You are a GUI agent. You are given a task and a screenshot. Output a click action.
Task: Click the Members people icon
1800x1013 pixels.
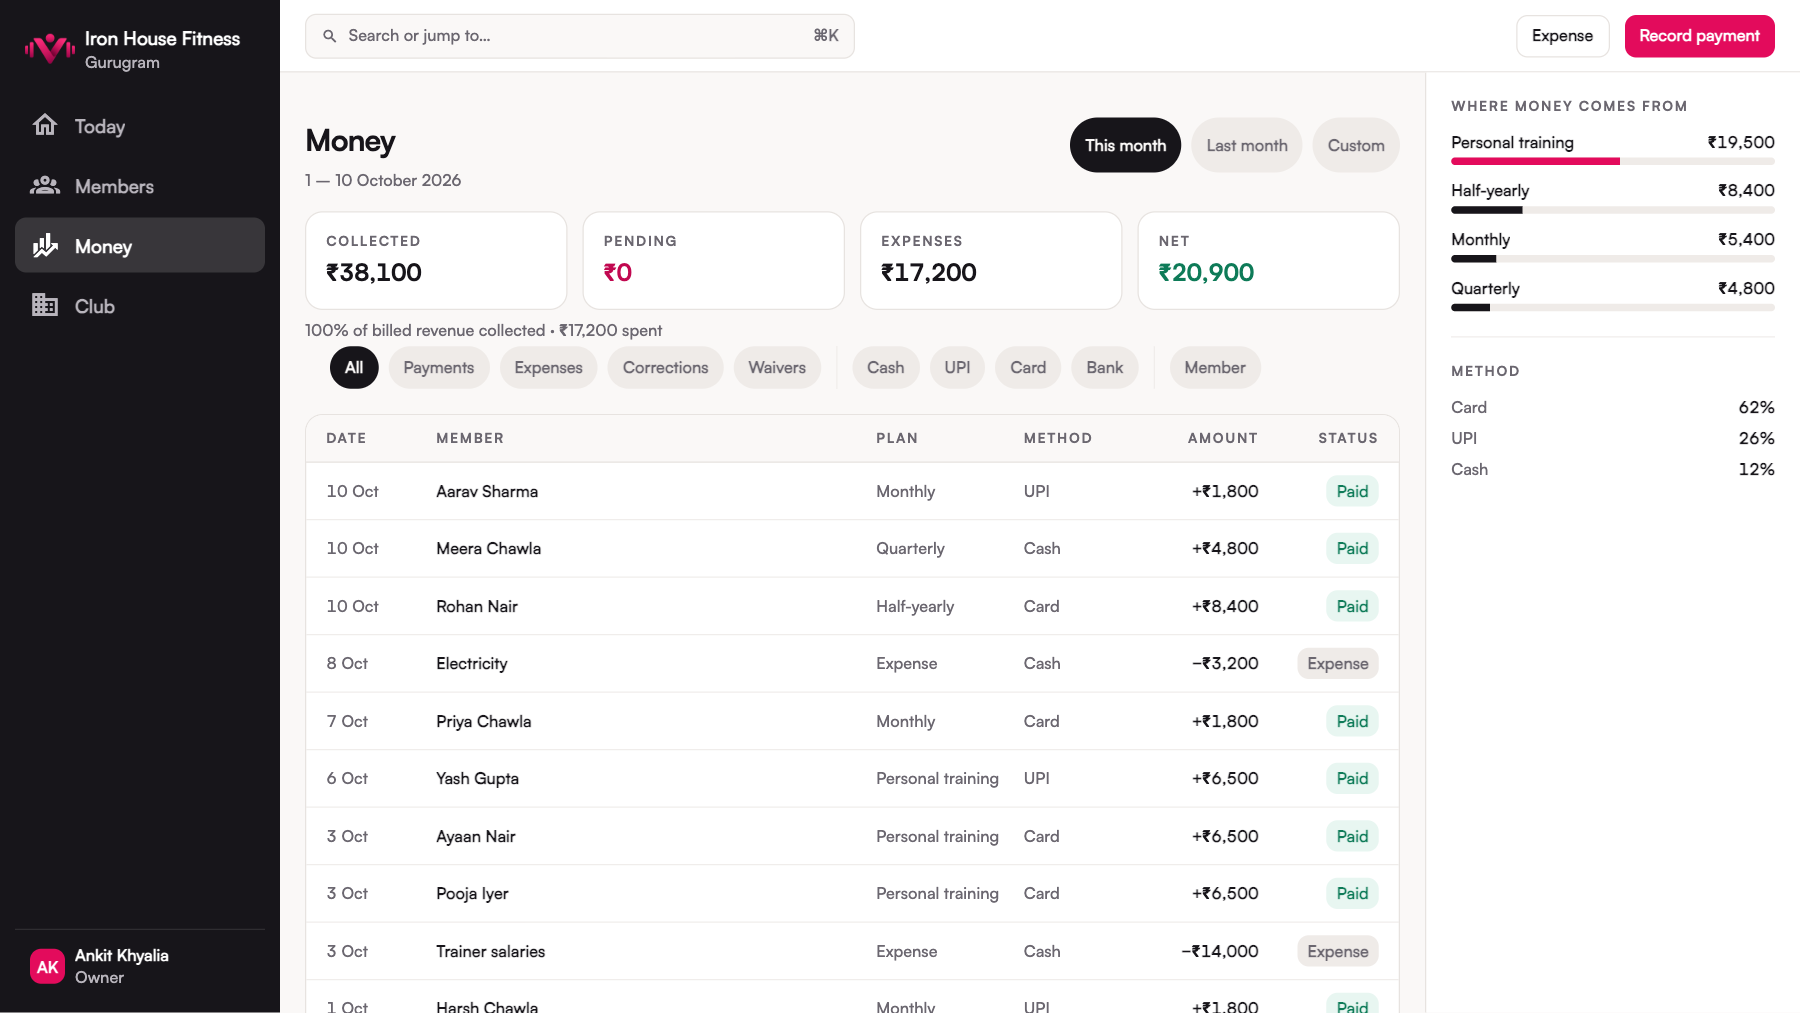[45, 186]
